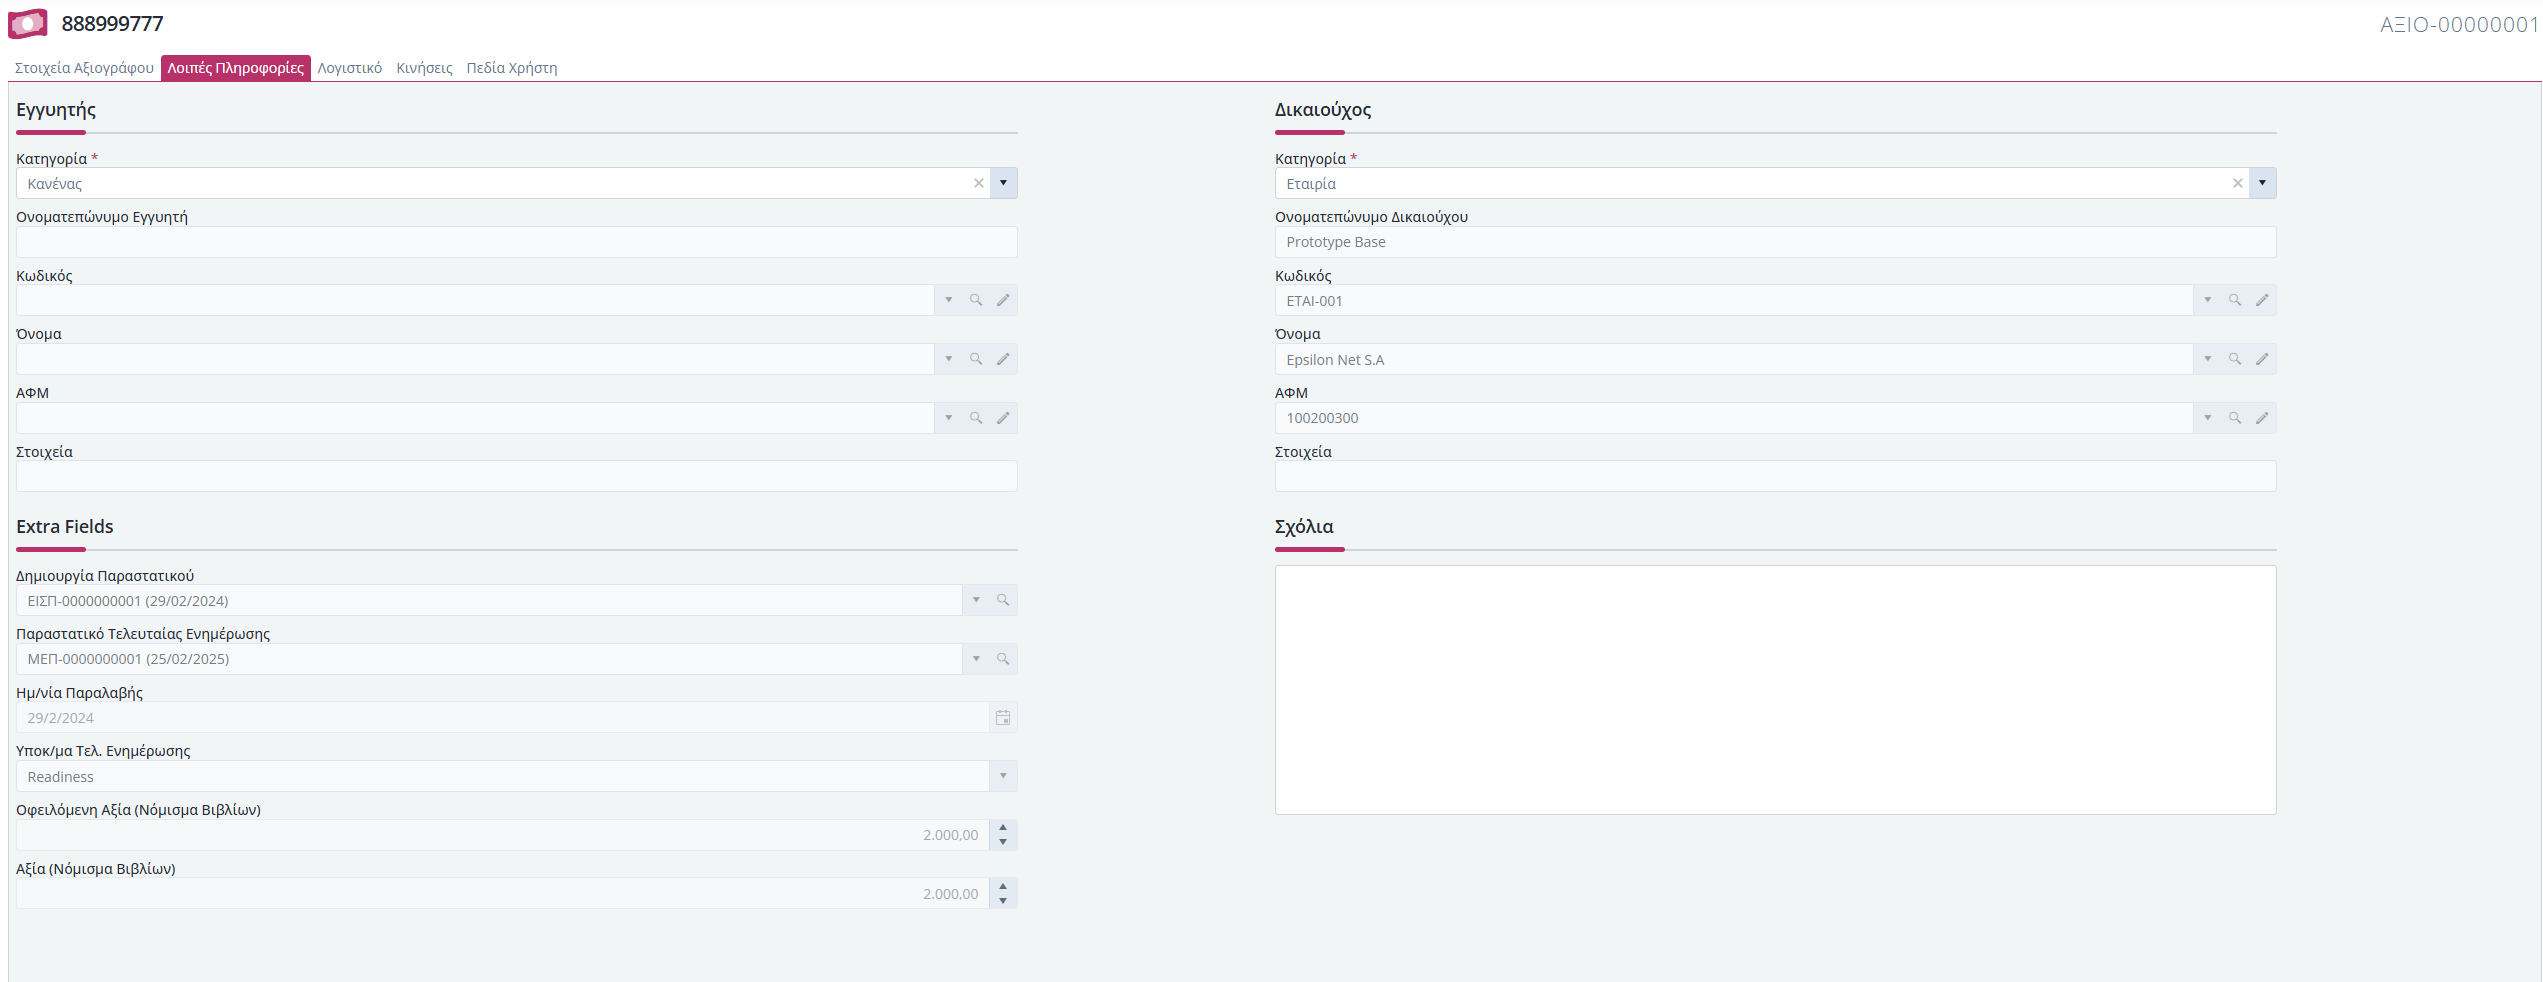The height and width of the screenshot is (982, 2543).
Task: Decrease Οφειλόμενη Αξία with down arrow
Action: click(1003, 842)
